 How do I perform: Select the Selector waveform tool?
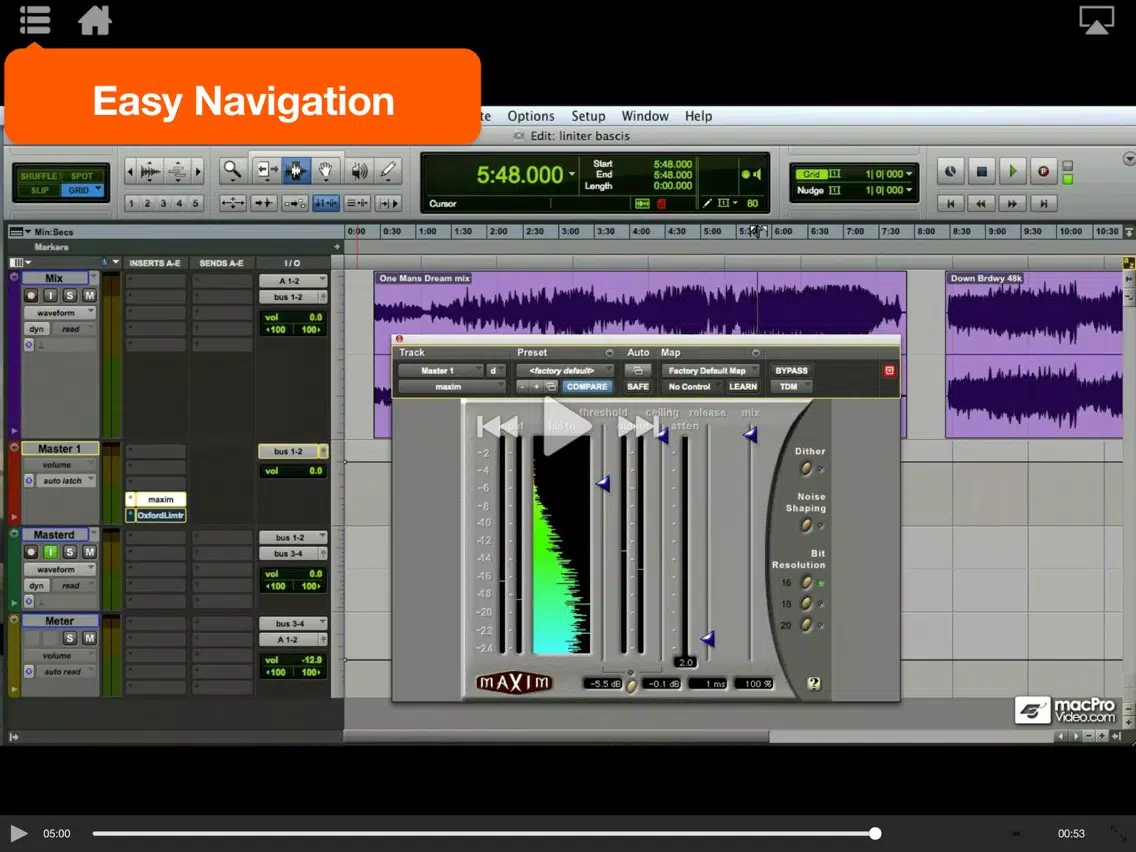pyautogui.click(x=295, y=171)
